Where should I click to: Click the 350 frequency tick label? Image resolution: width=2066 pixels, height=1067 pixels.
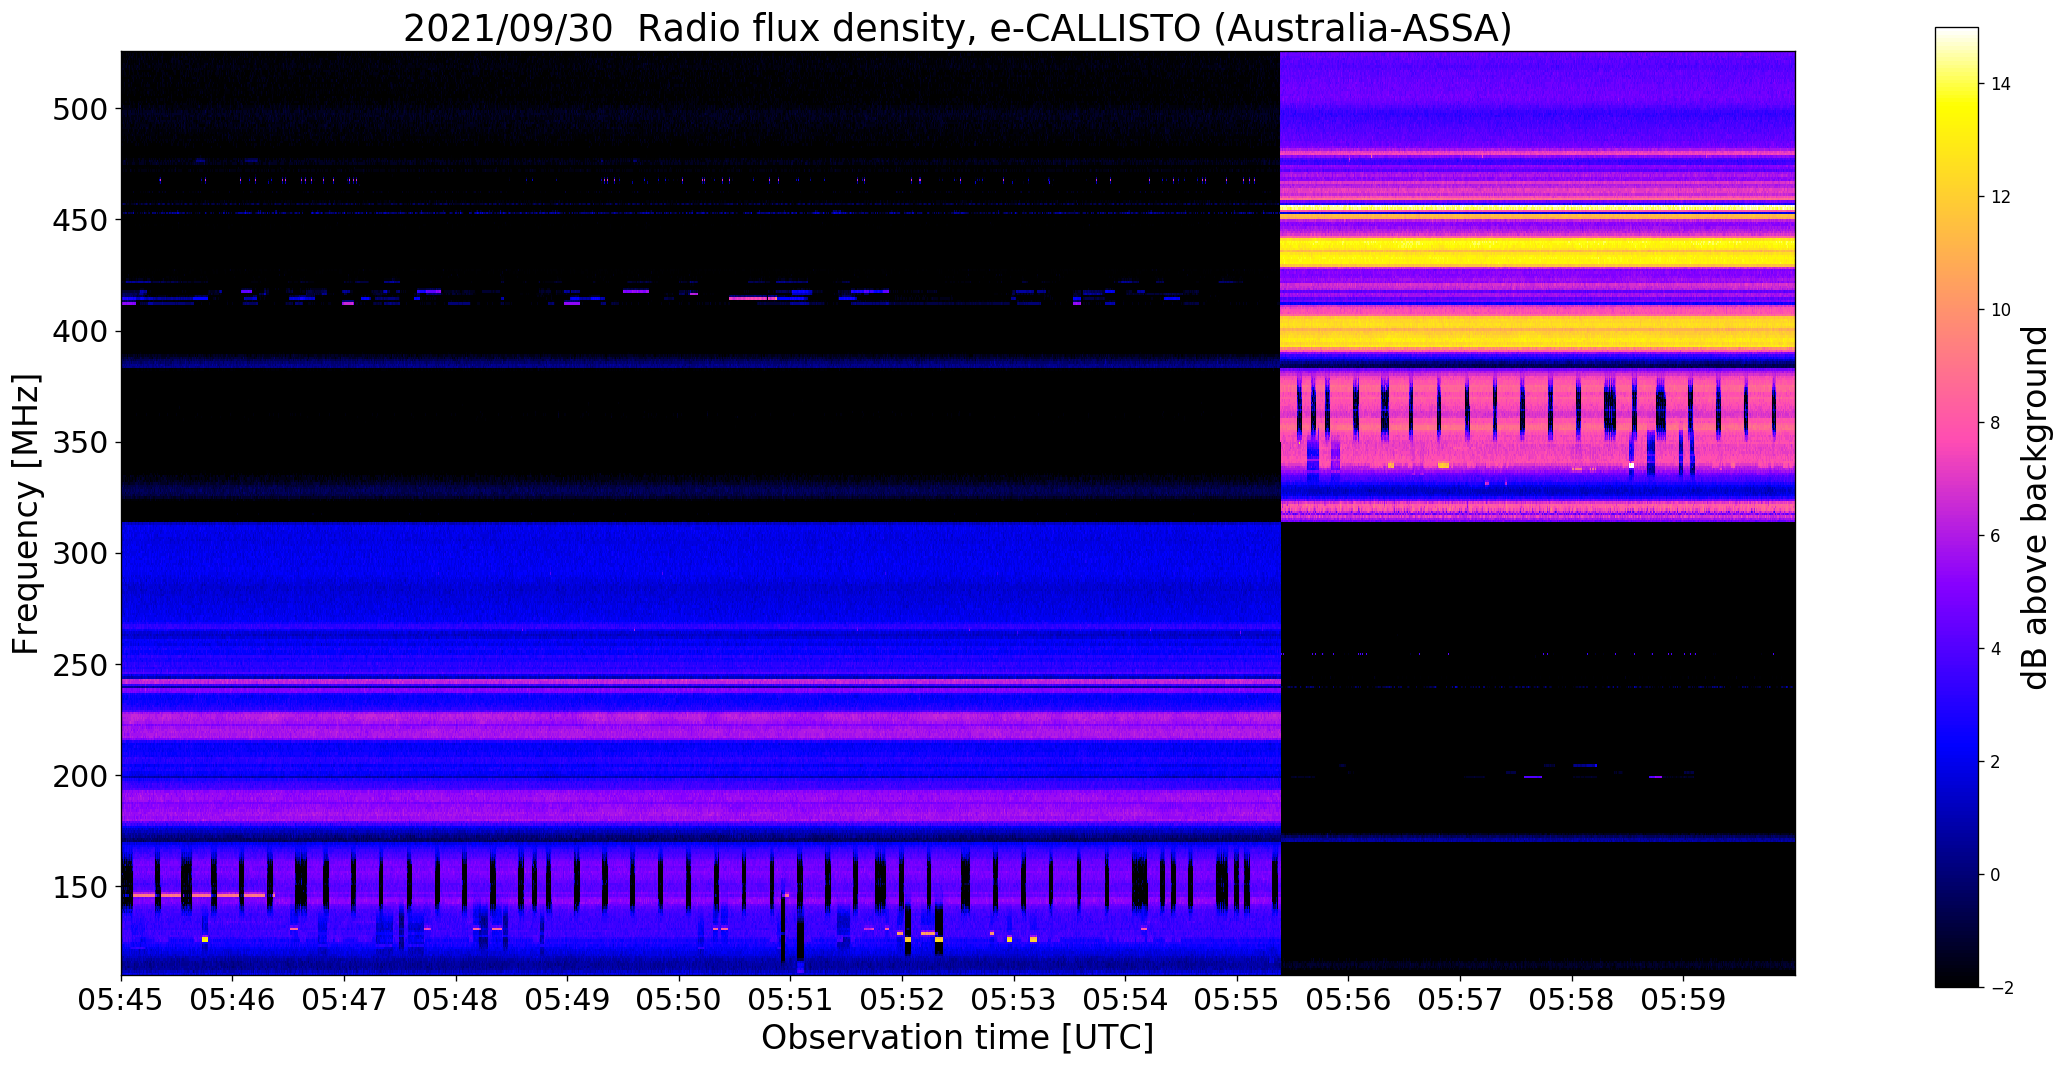tap(79, 442)
